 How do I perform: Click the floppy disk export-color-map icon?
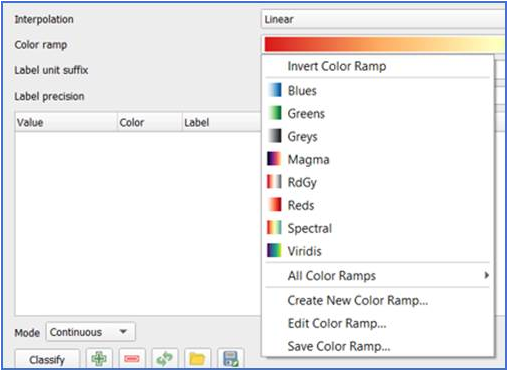230,359
